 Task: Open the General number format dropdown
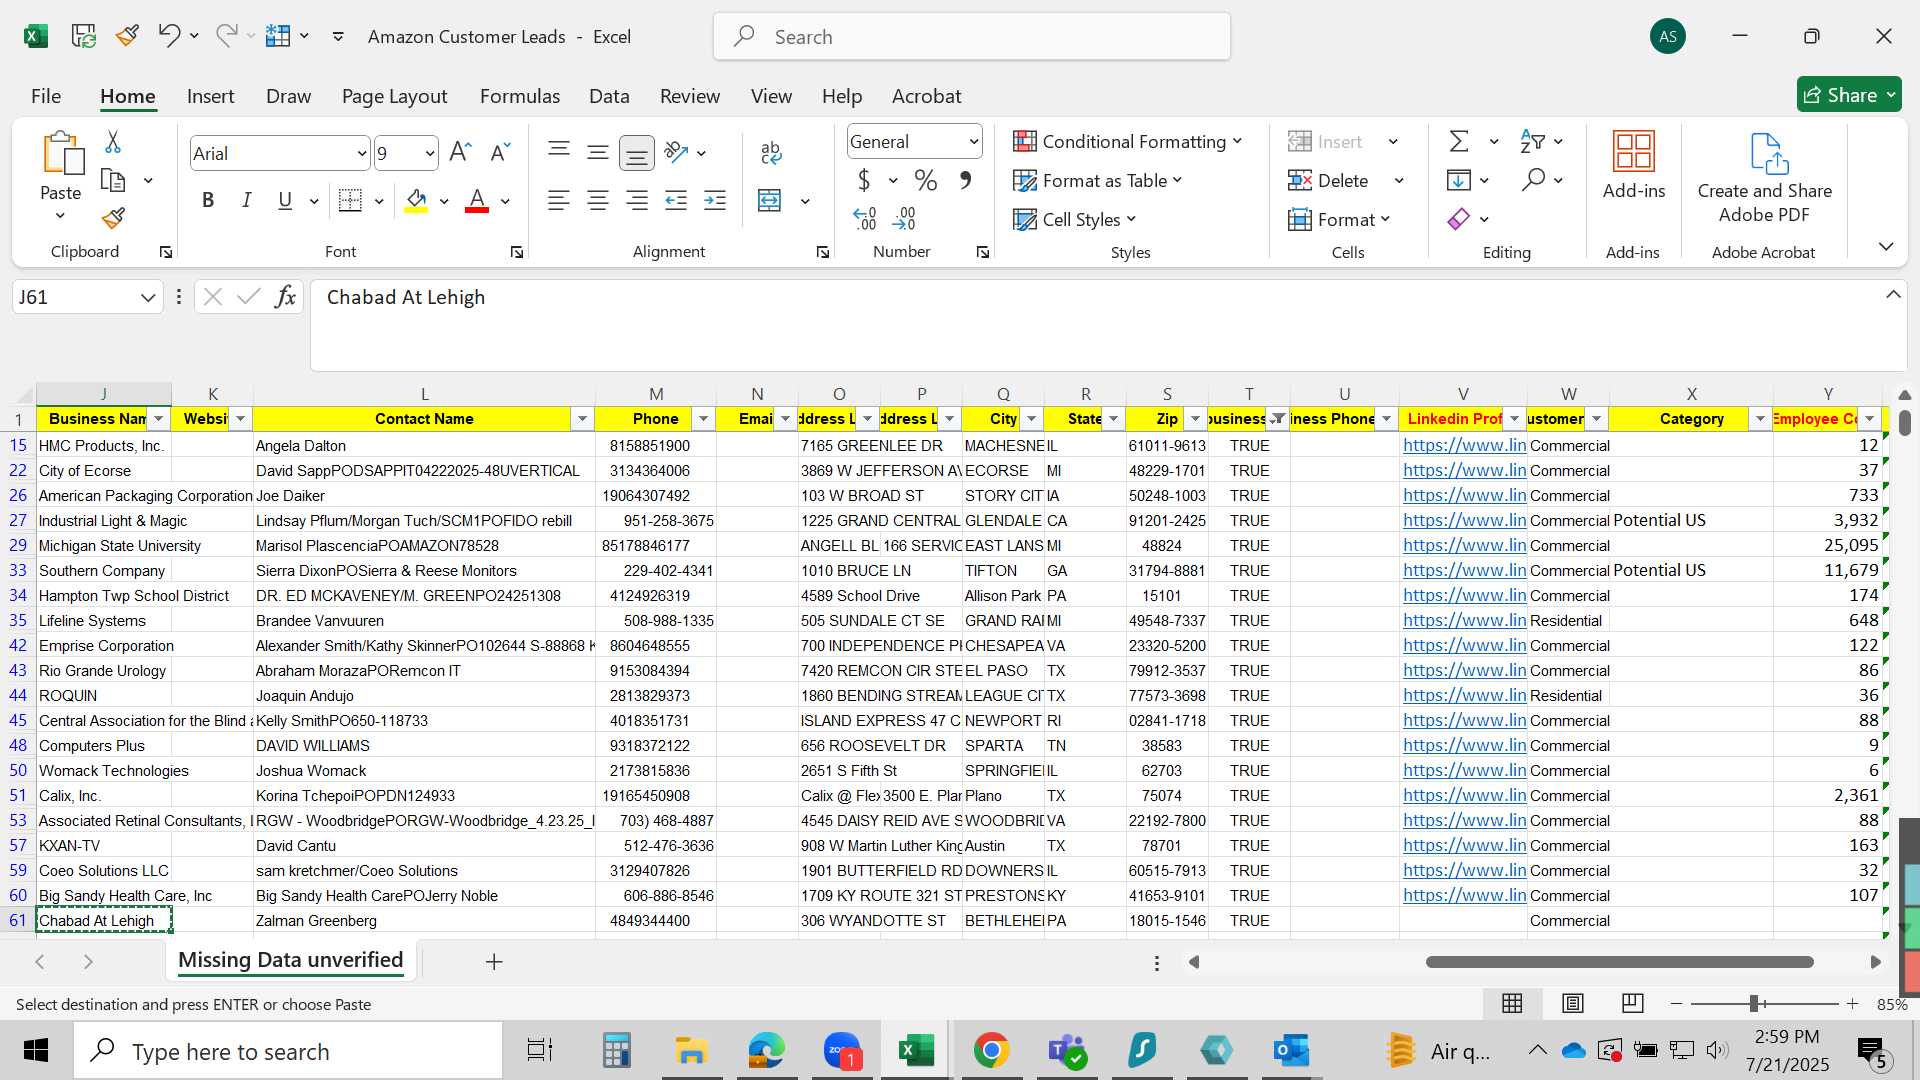click(x=973, y=142)
